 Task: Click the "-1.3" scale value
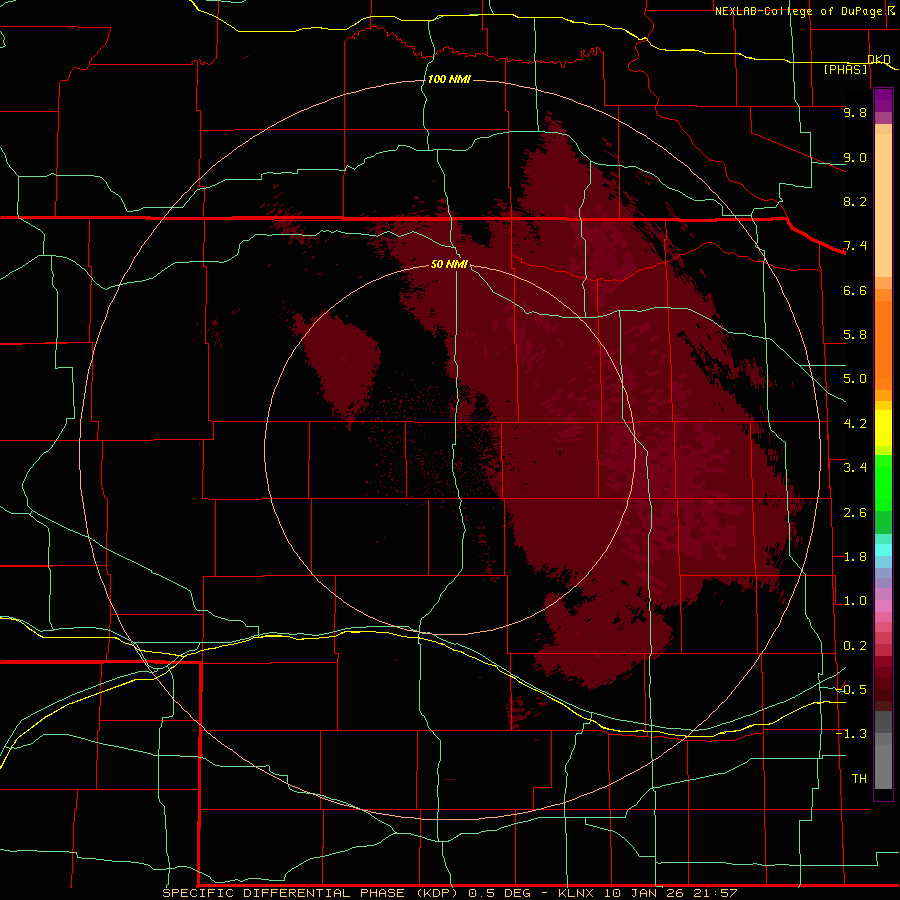coord(851,734)
